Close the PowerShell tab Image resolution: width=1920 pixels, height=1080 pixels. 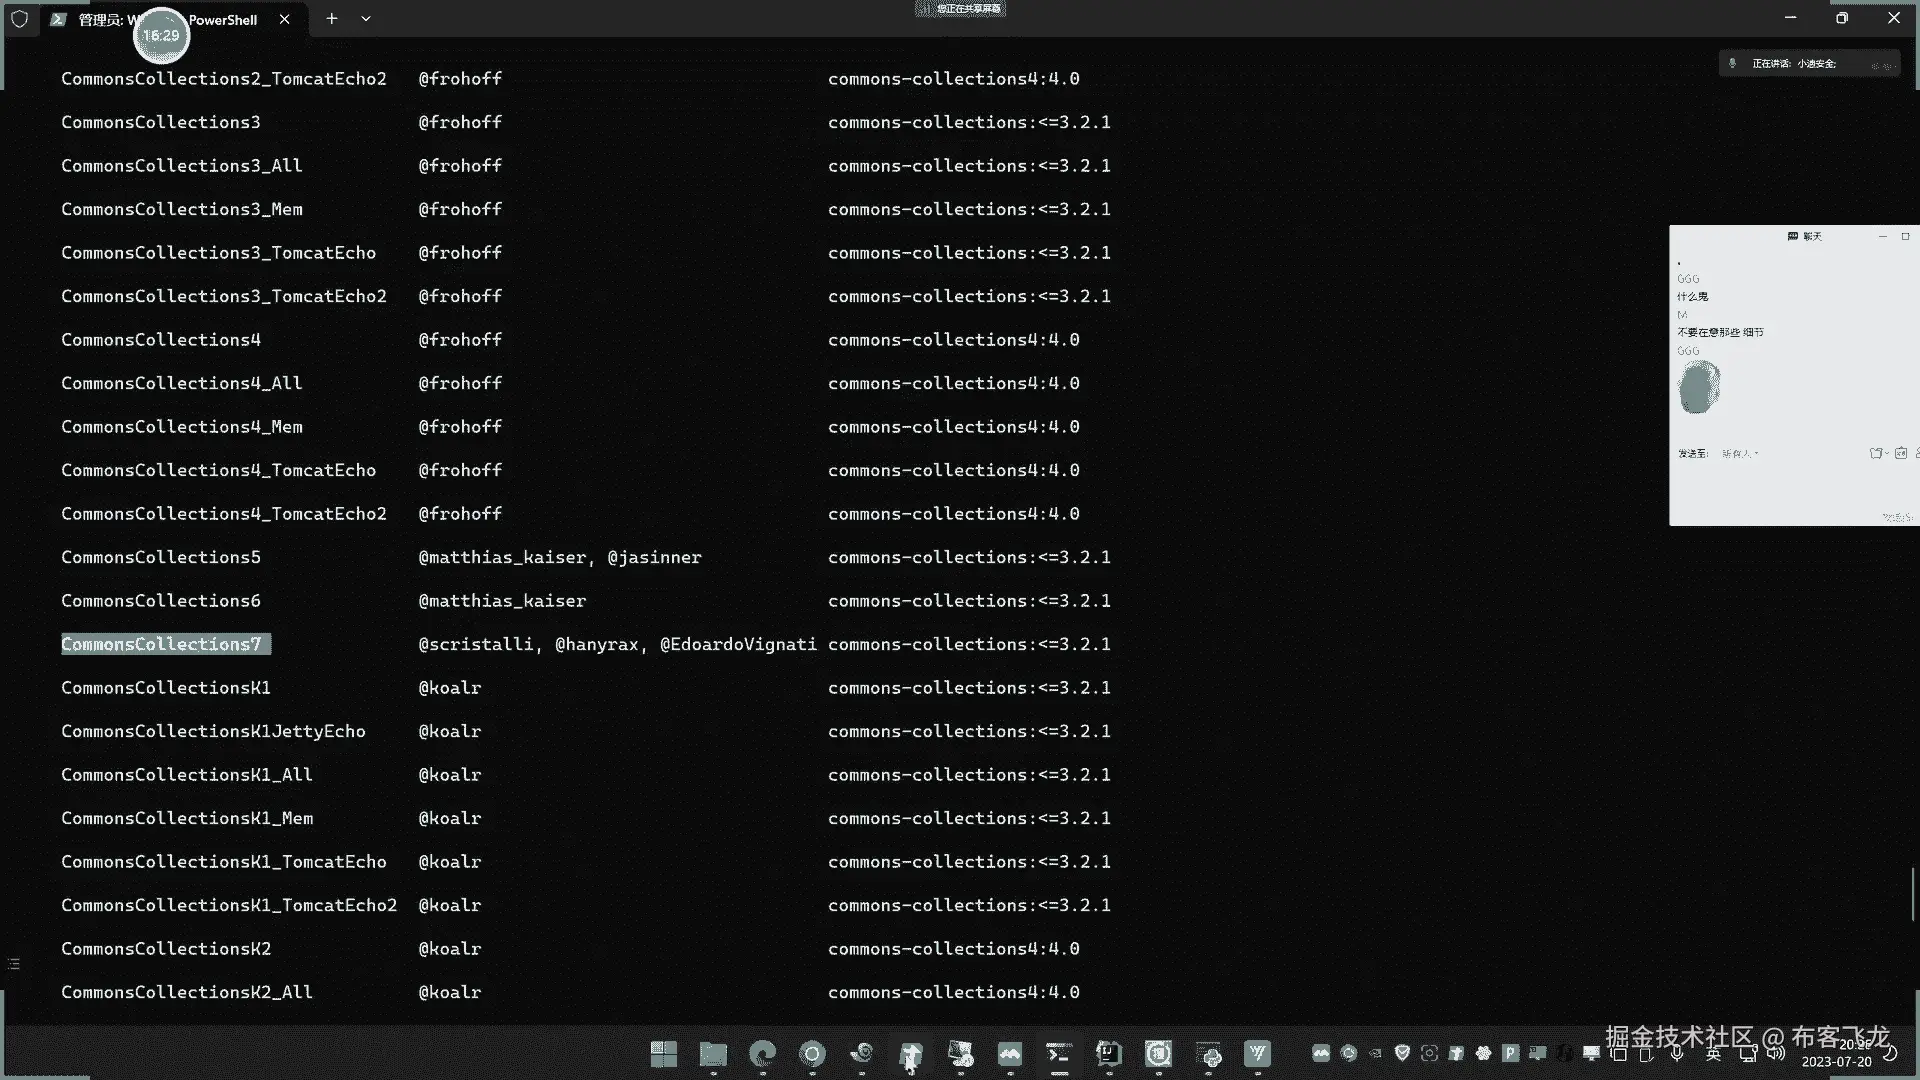[285, 19]
